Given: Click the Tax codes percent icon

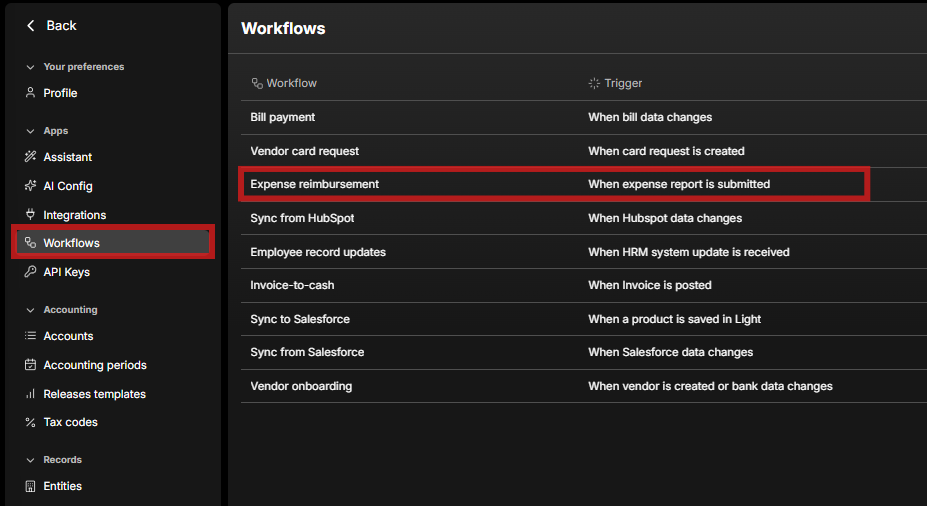Looking at the screenshot, I should point(30,422).
